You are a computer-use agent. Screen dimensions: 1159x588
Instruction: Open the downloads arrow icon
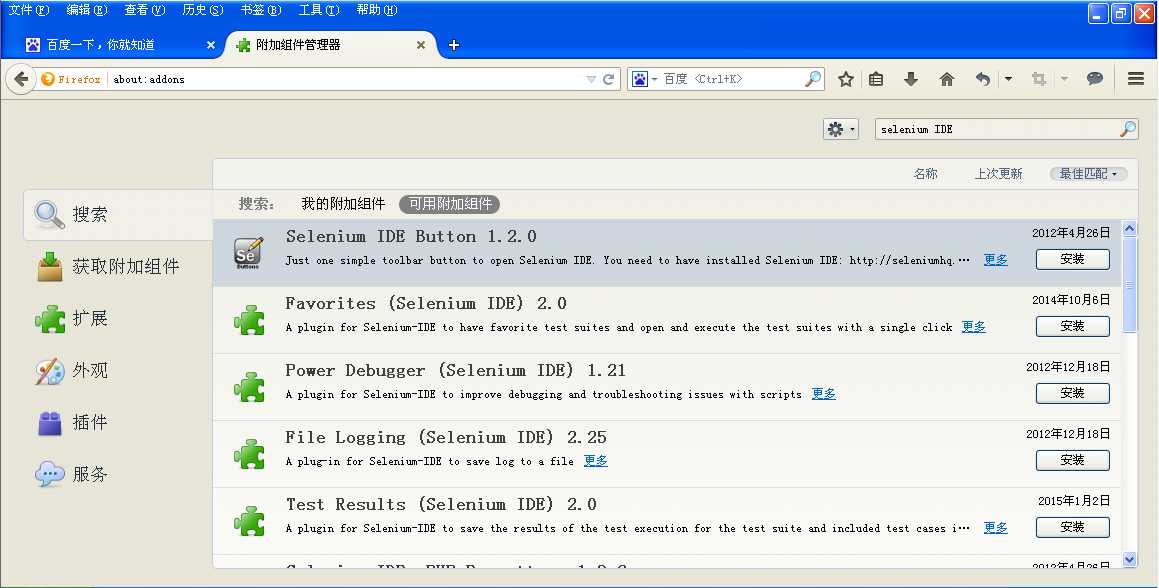(911, 79)
